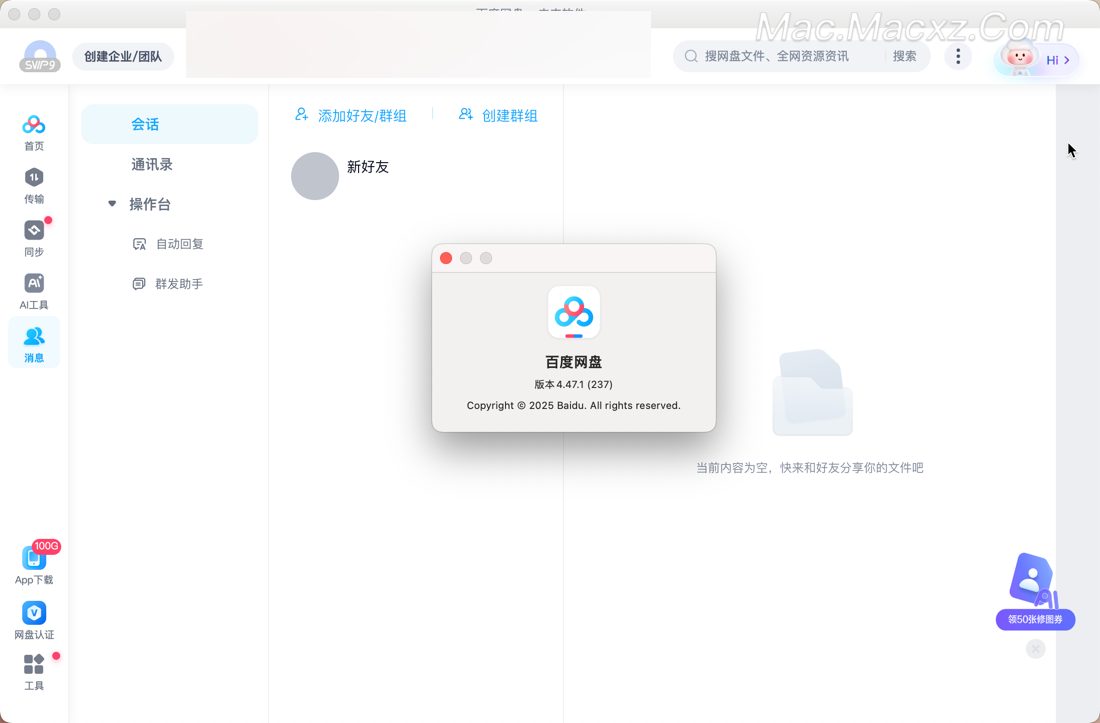Open App下载 in the sidebar
Viewport: 1100px width, 723px height.
[34, 565]
